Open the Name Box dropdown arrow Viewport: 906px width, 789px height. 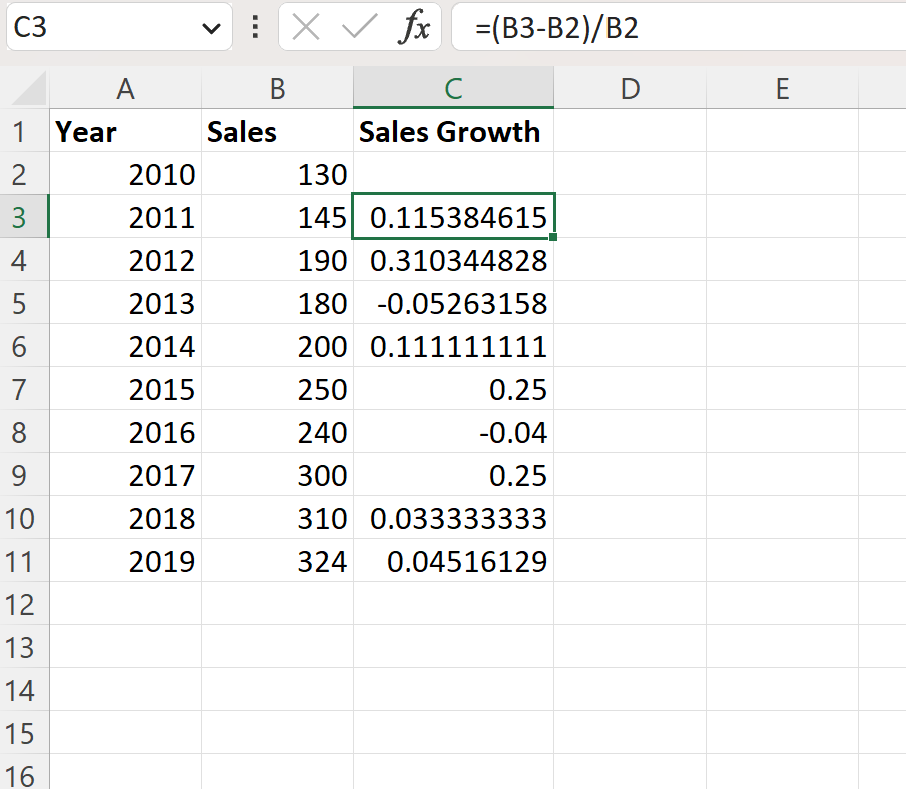pos(213,27)
